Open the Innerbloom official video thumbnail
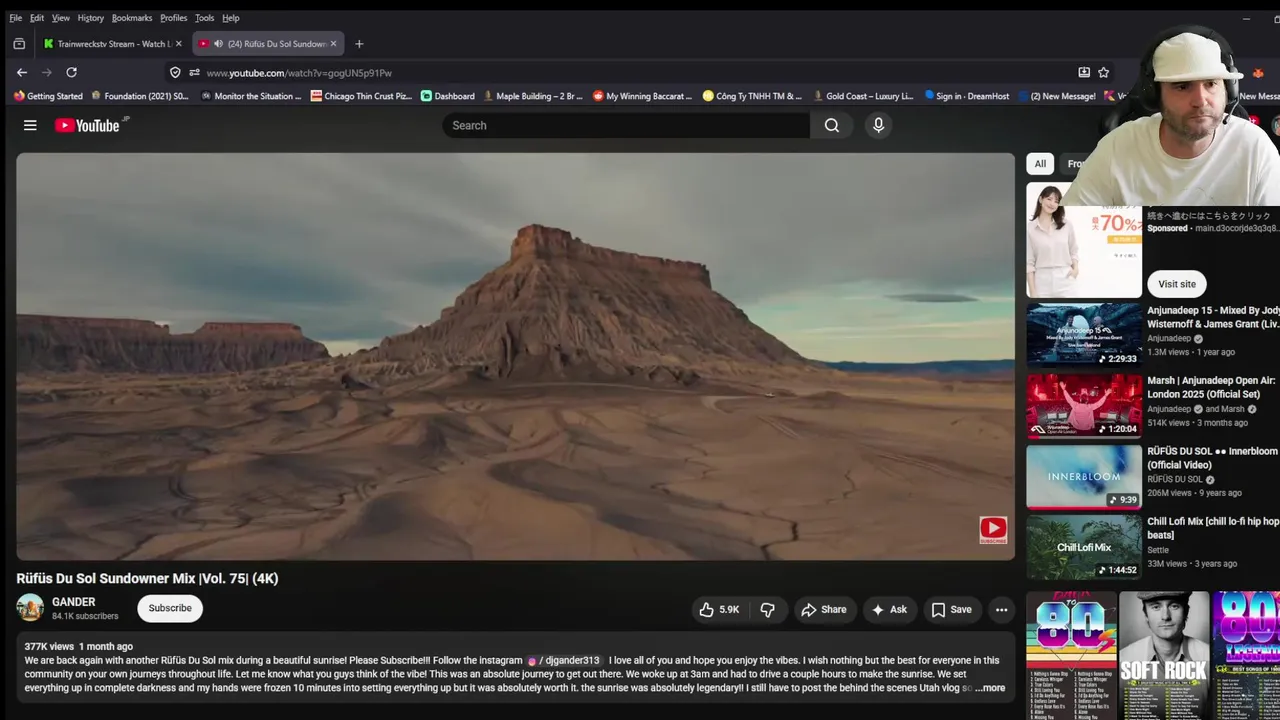 tap(1084, 476)
